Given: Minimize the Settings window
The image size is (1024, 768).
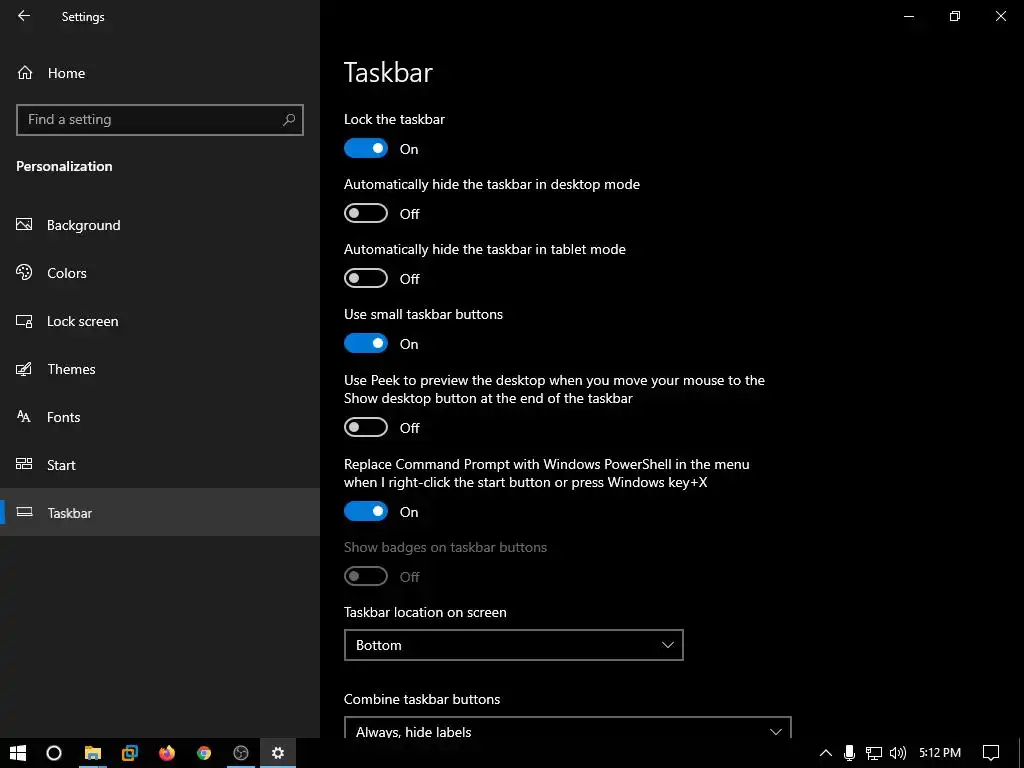Looking at the screenshot, I should [x=908, y=16].
